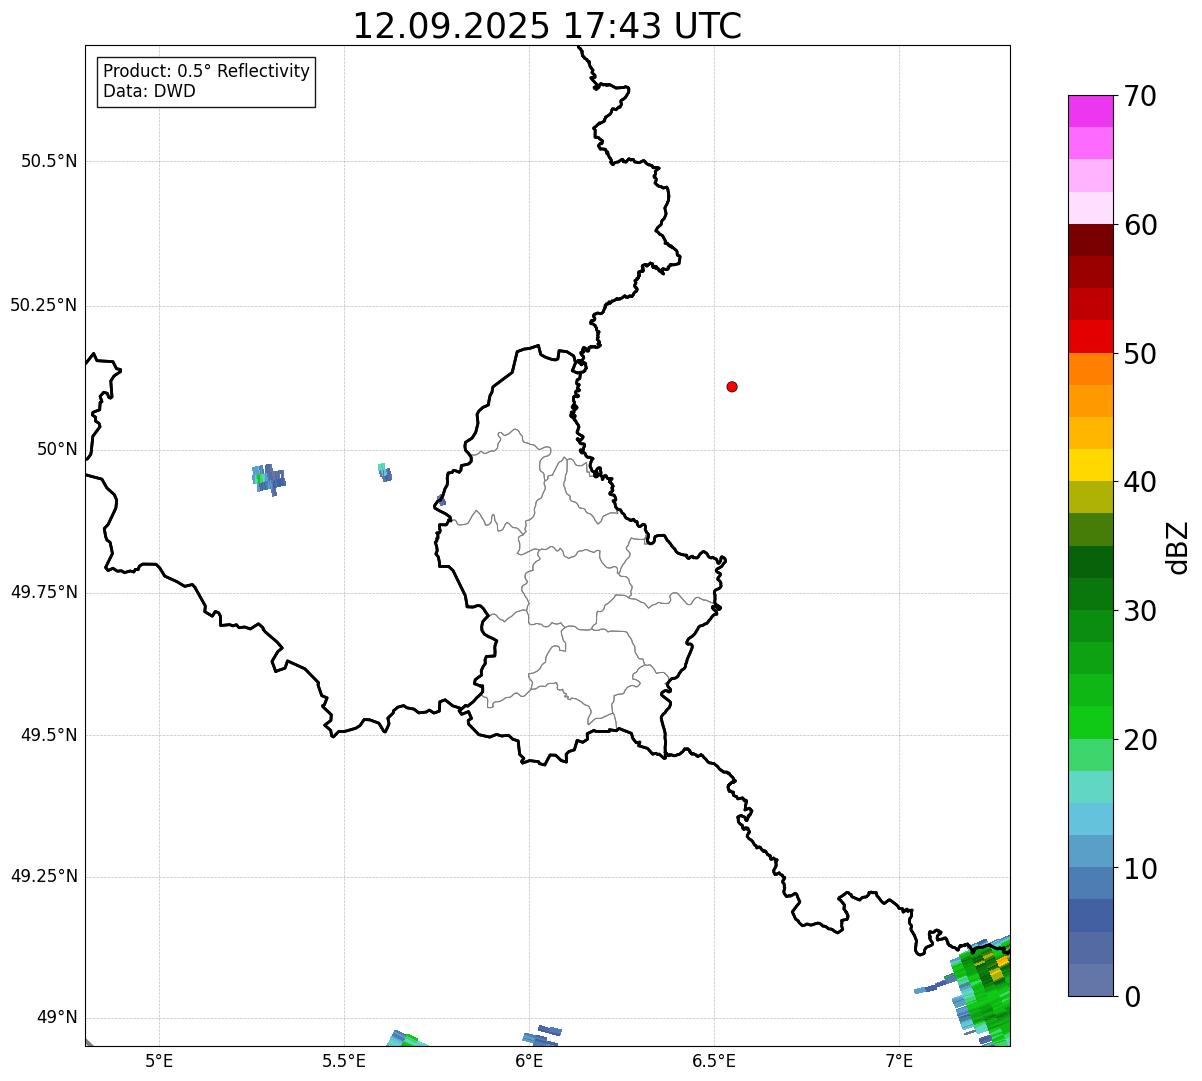Image resolution: width=1202 pixels, height=1081 pixels.
Task: Click the radar echo cluster near 5.3°E 50°N
Action: pos(268,479)
